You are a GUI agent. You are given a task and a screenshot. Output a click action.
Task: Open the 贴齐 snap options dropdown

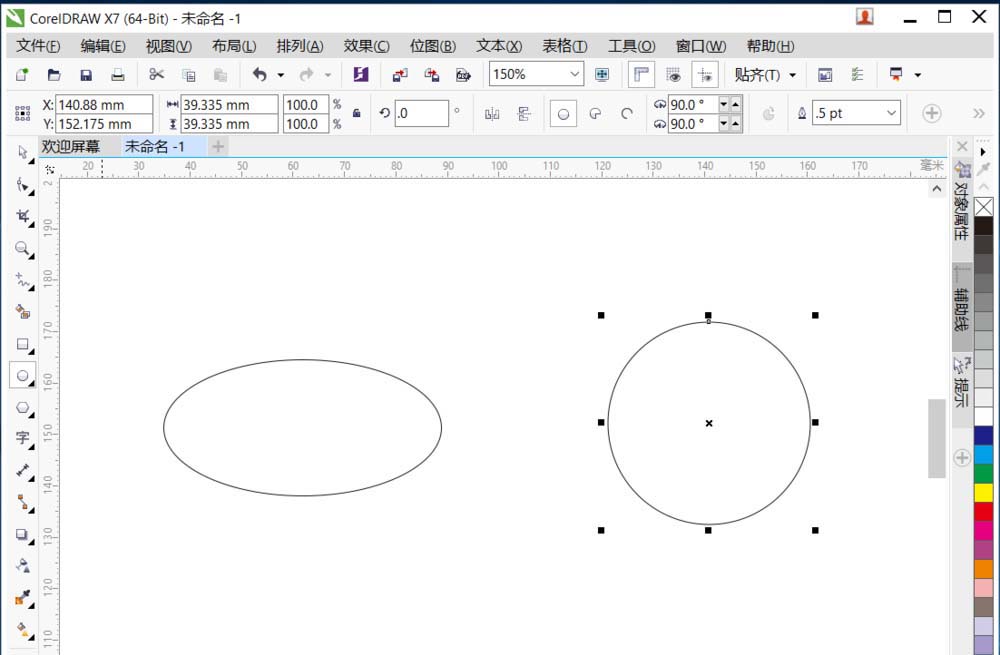[793, 74]
